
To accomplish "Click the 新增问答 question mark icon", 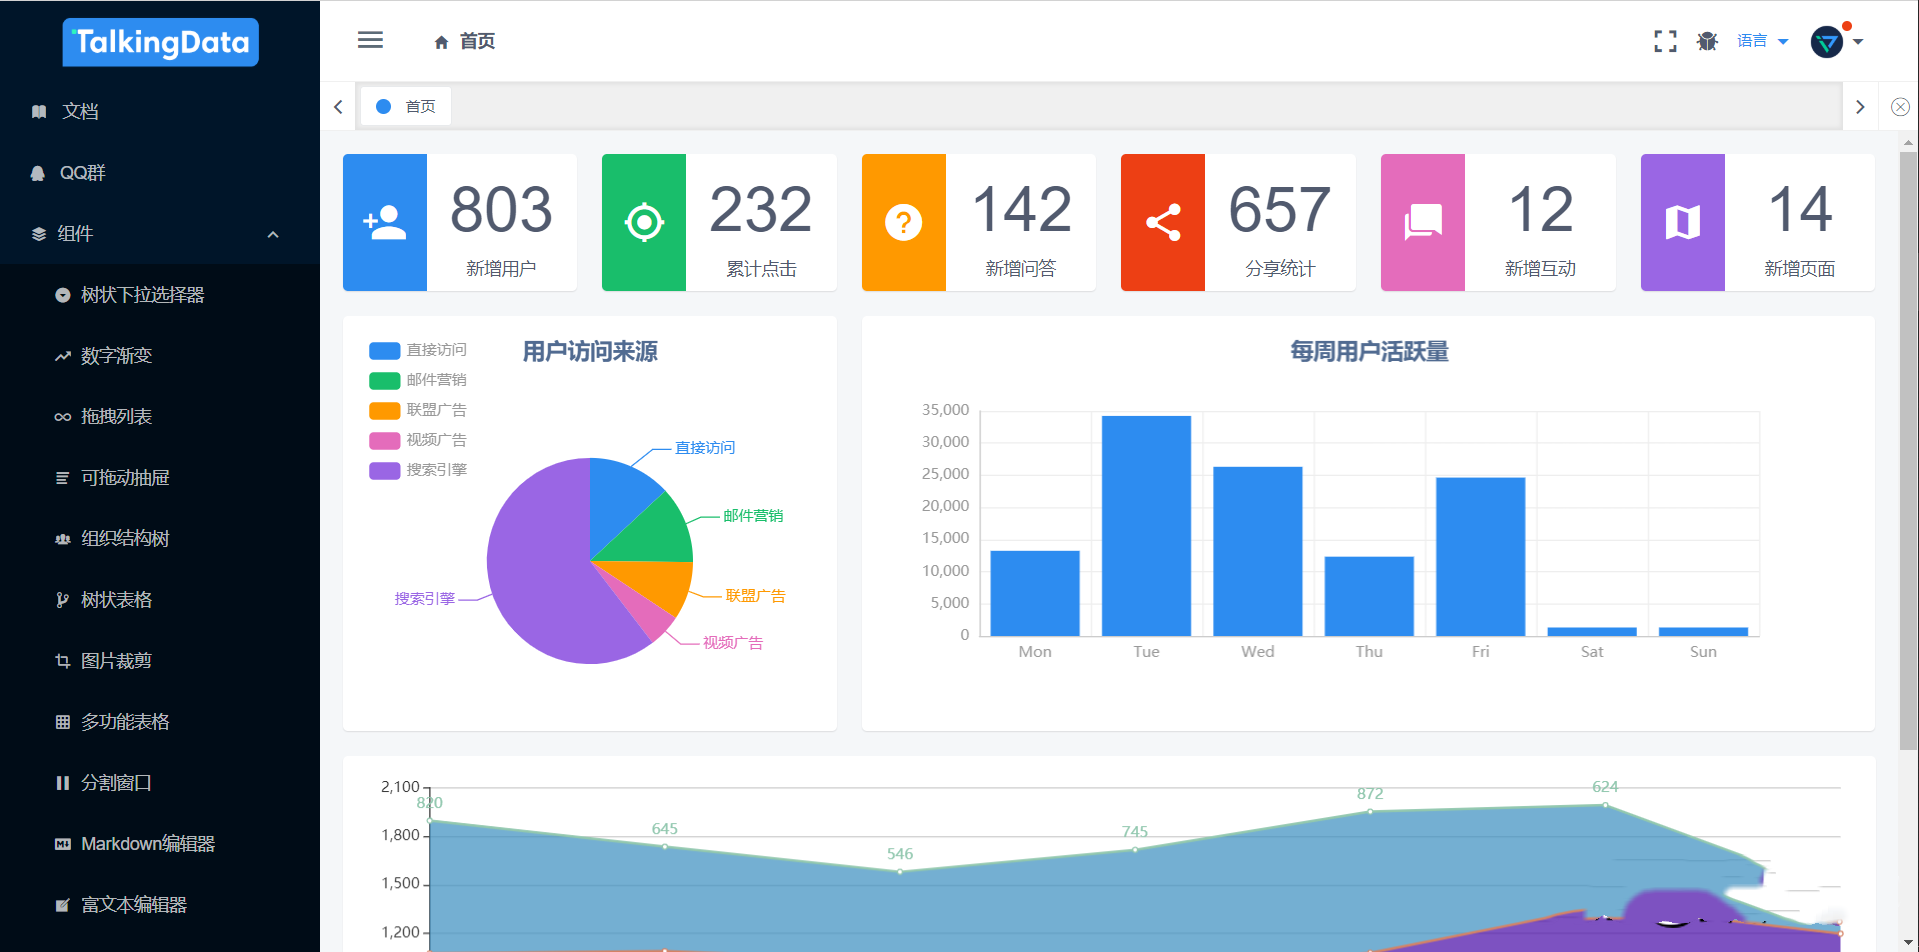I will [x=903, y=222].
